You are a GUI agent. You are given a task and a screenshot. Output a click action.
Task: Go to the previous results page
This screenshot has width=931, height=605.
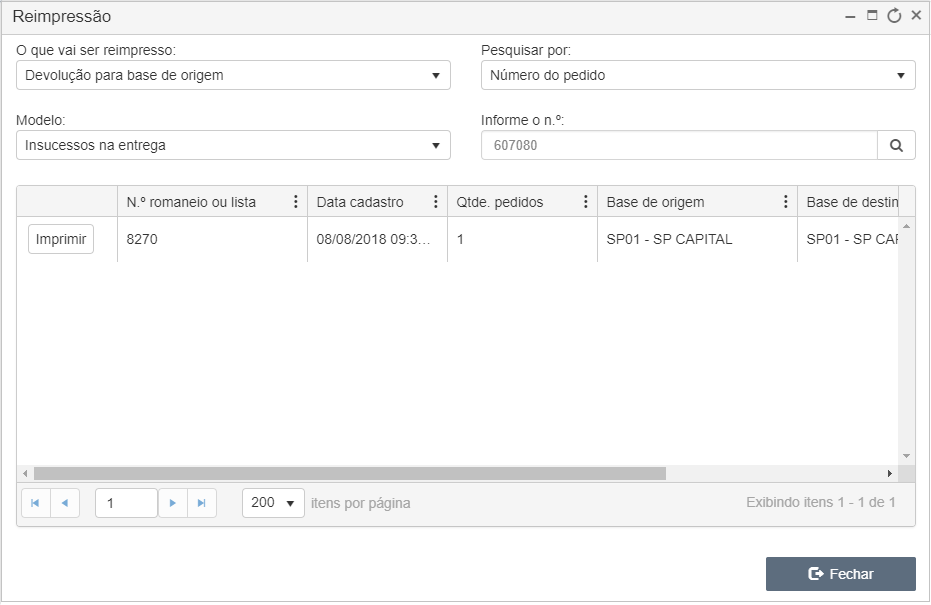tap(65, 503)
